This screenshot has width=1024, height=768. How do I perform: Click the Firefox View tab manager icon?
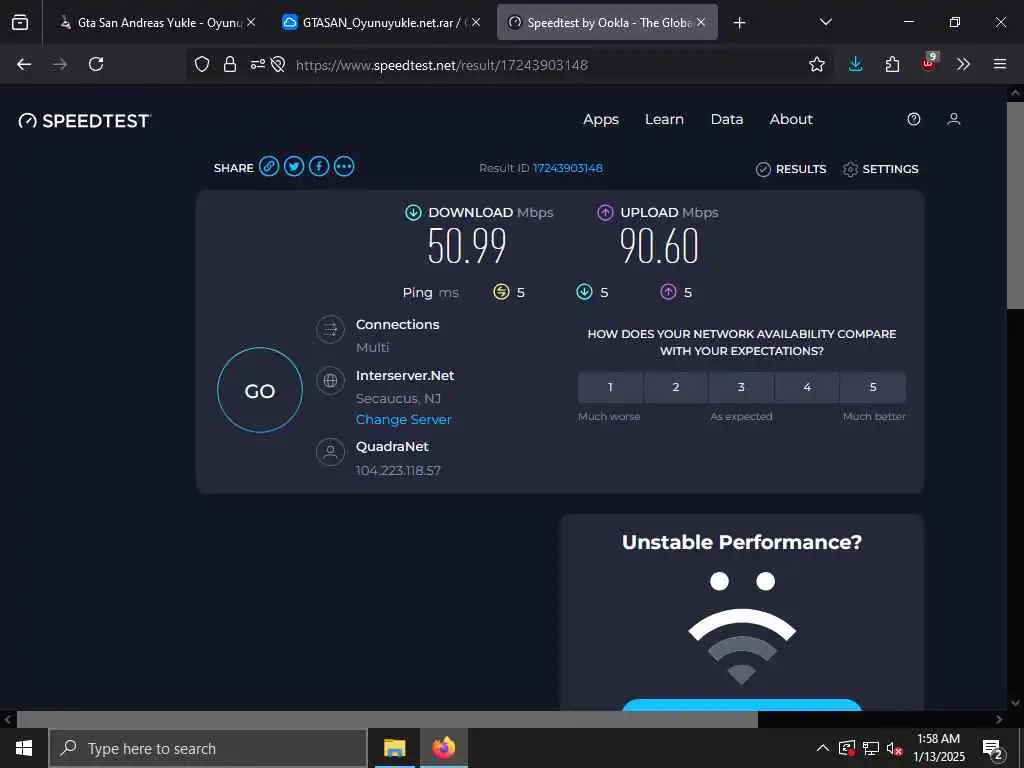tap(20, 22)
